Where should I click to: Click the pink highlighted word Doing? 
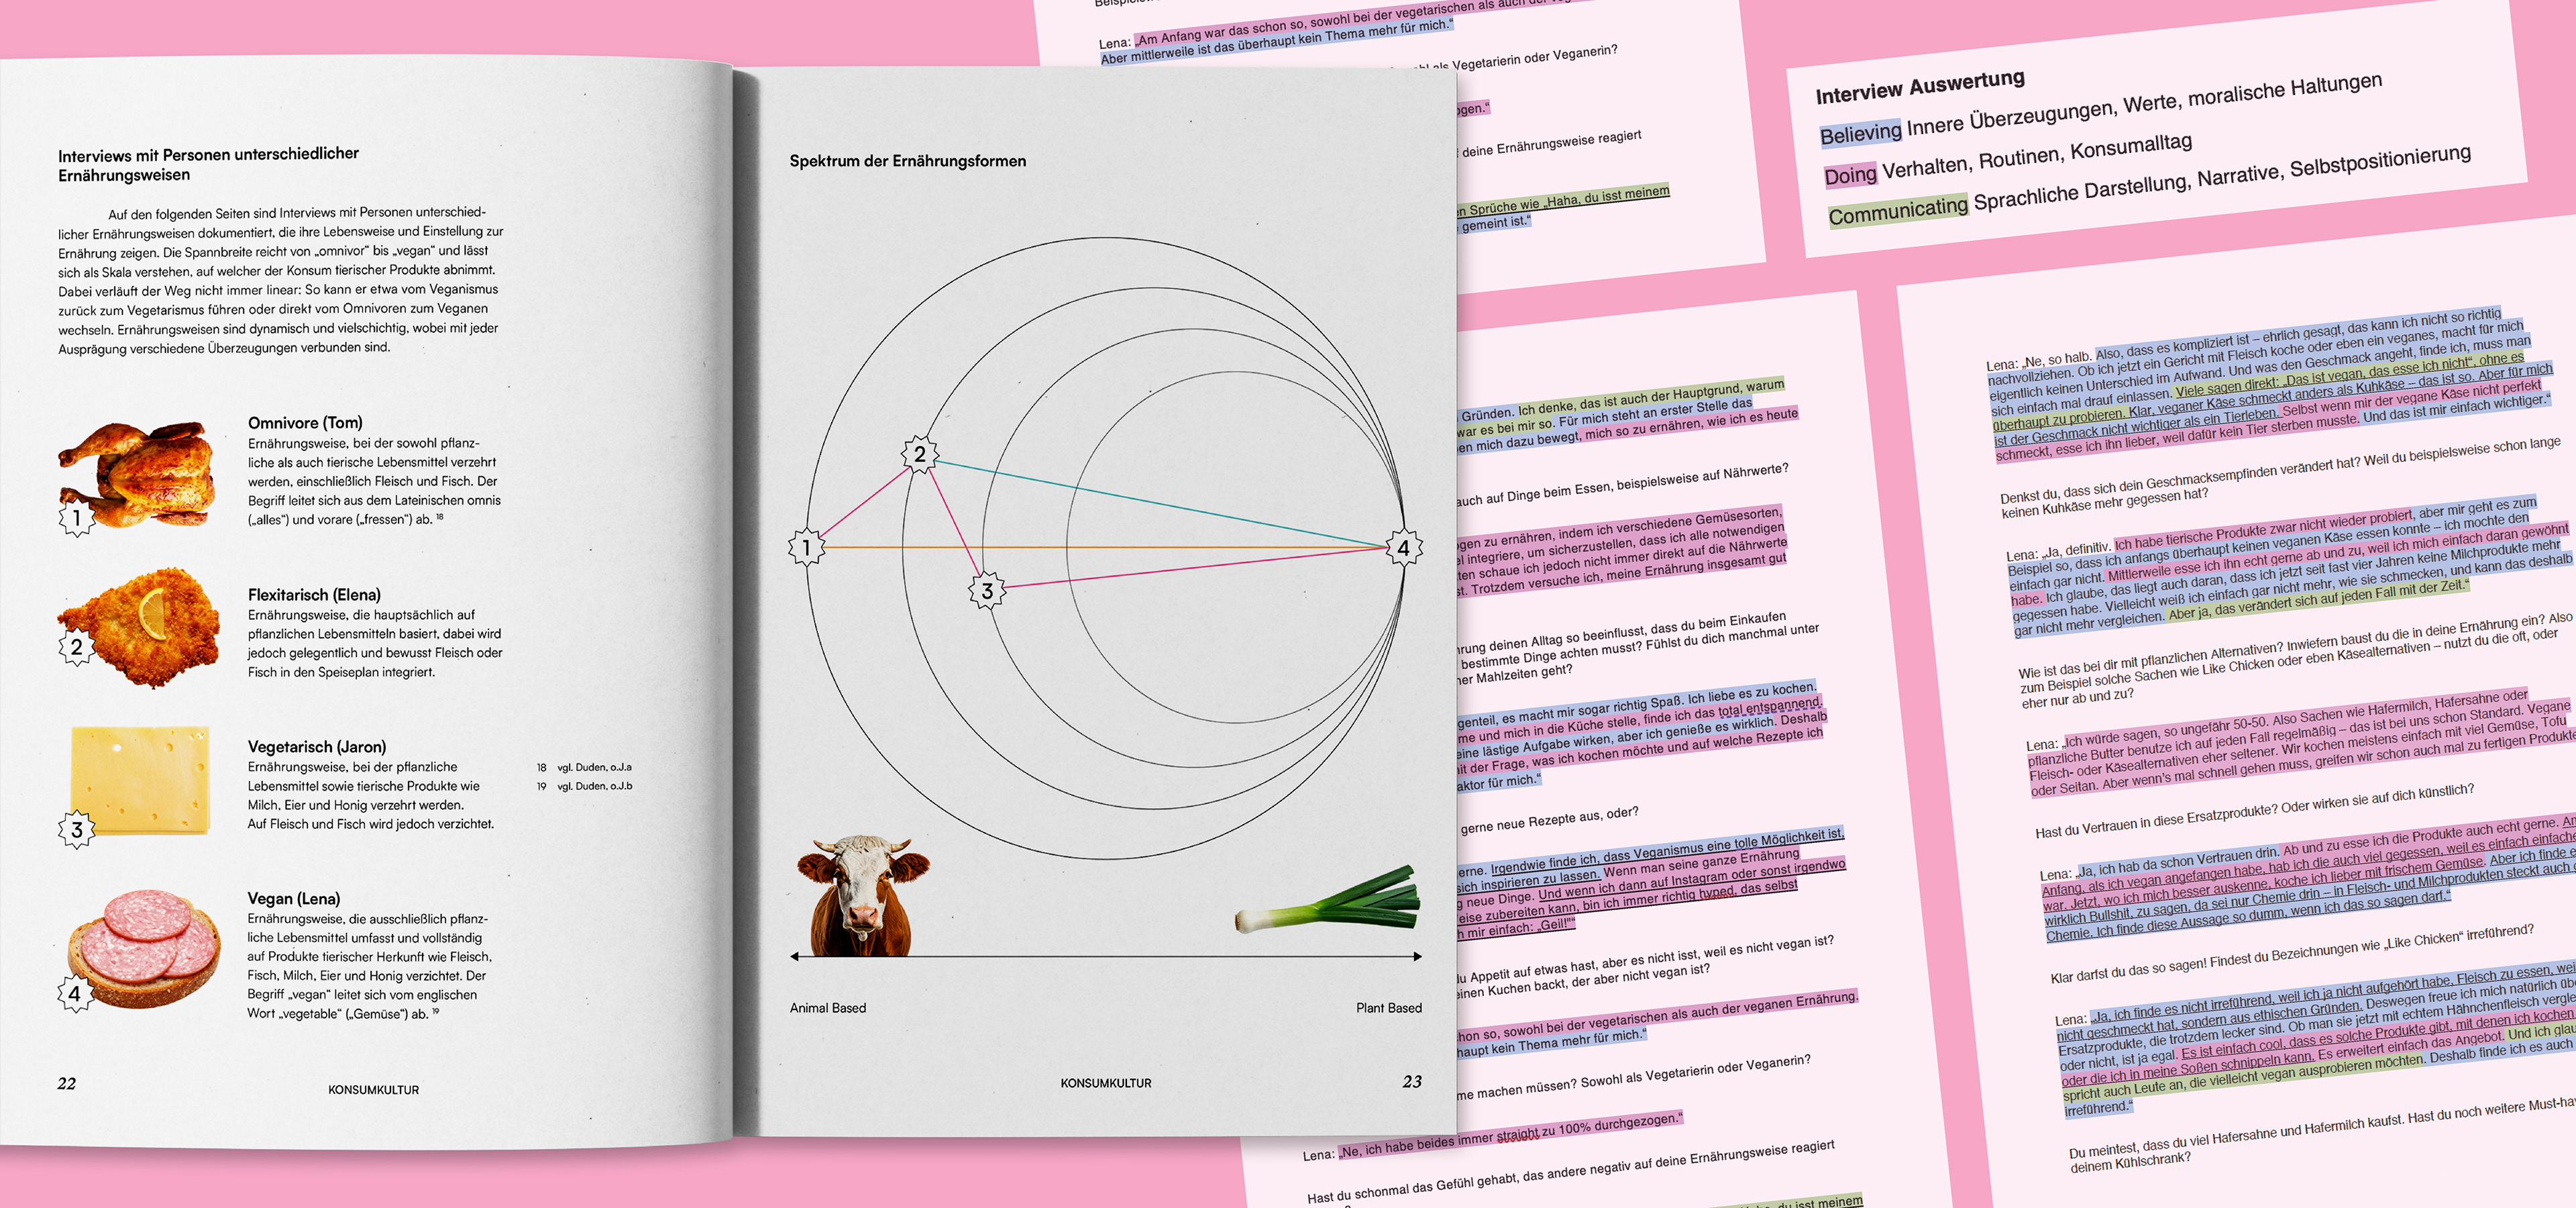pyautogui.click(x=1850, y=175)
